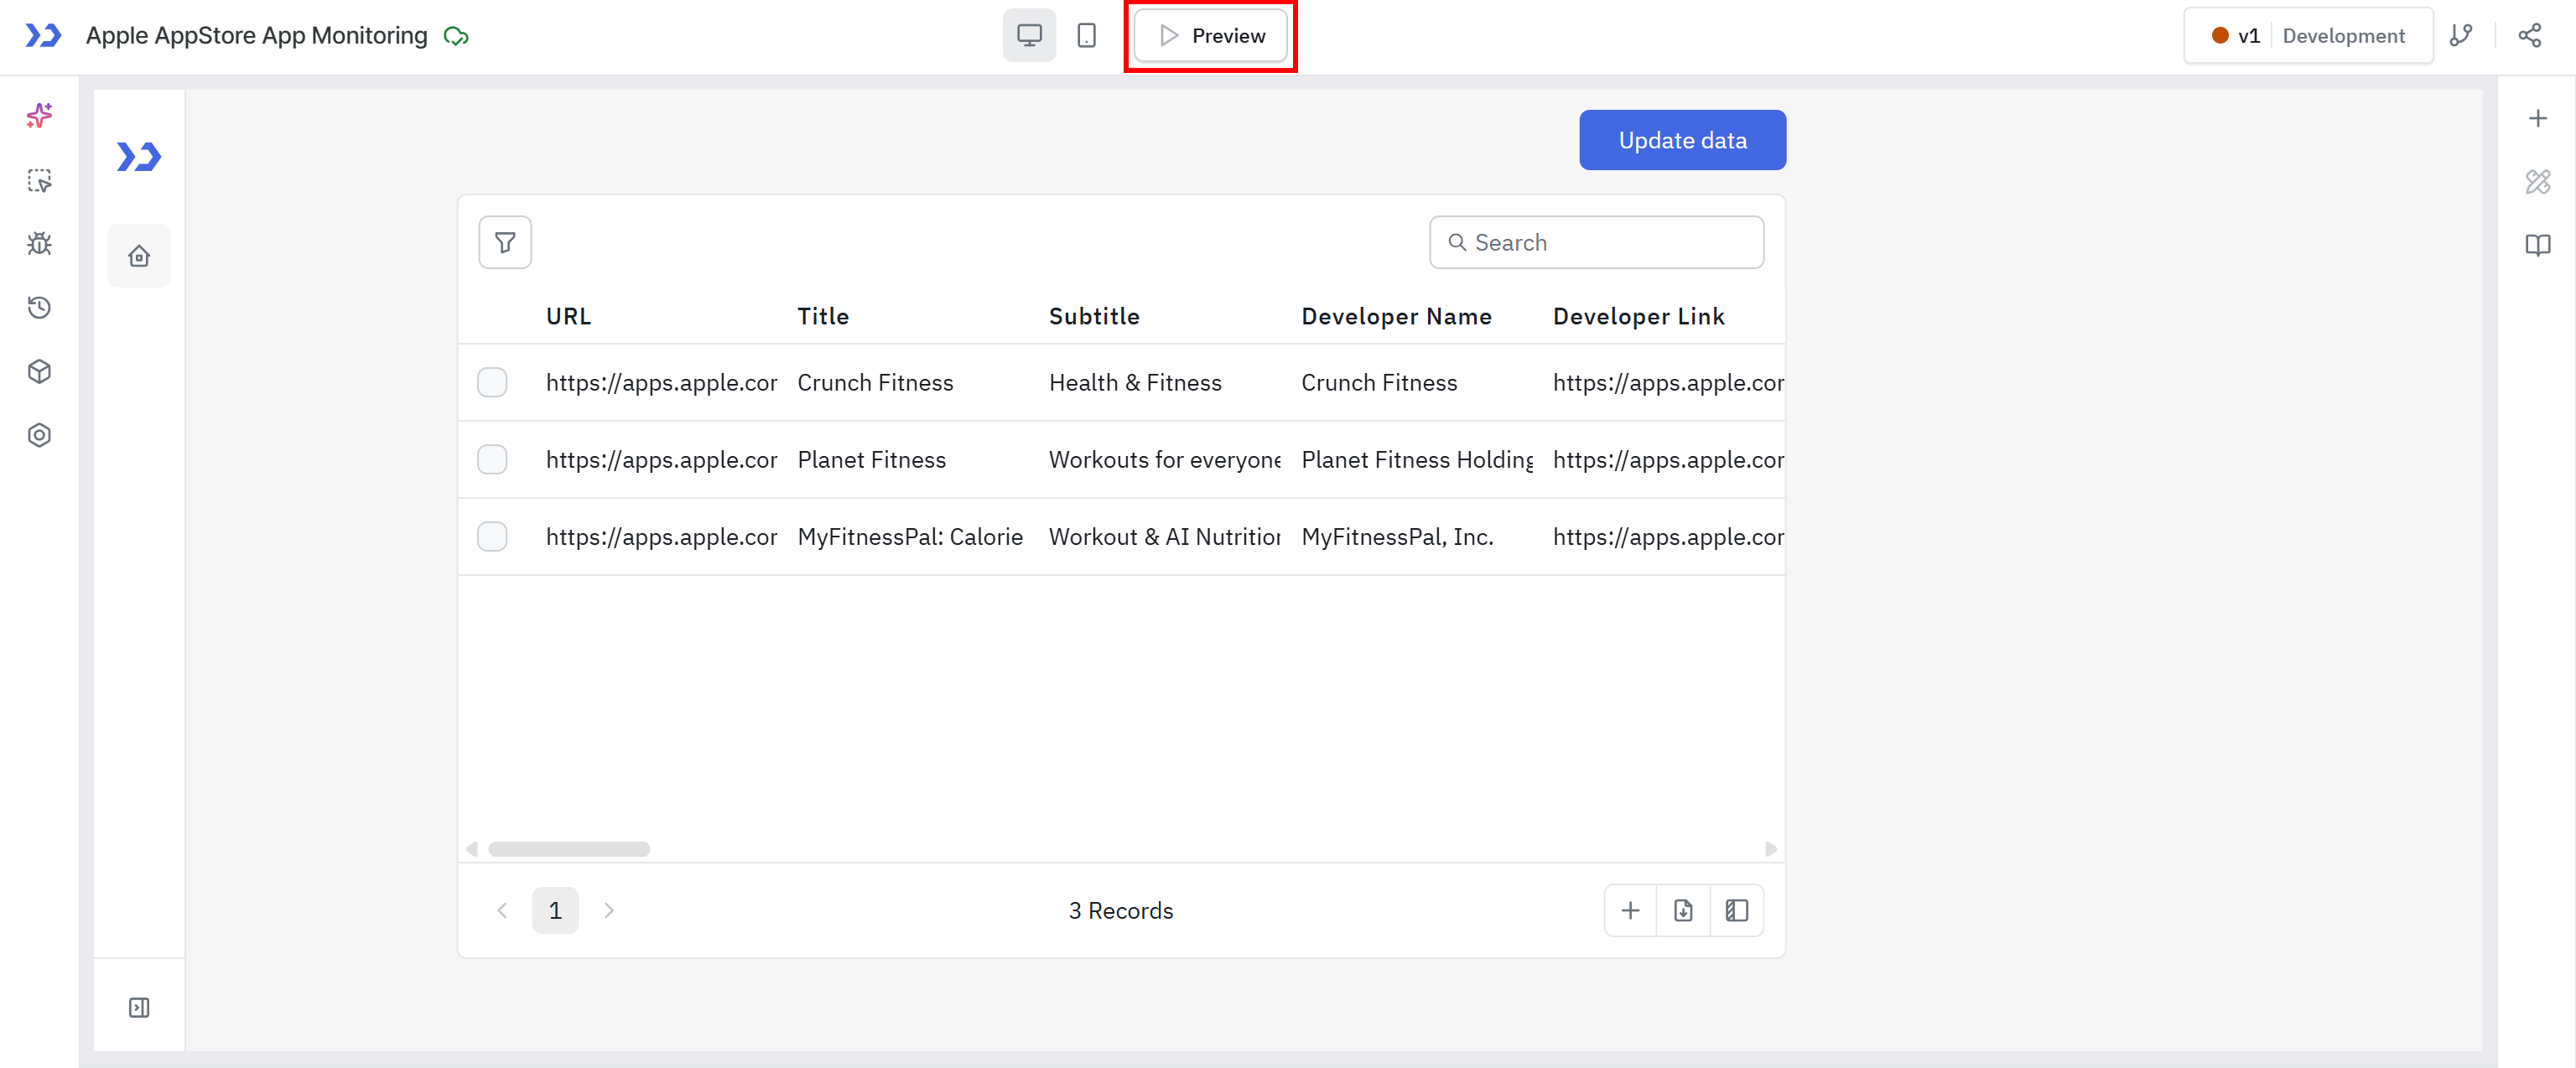Screen dimensions: 2576x1068
Task: Open the version history clock icon
Action: [39, 308]
